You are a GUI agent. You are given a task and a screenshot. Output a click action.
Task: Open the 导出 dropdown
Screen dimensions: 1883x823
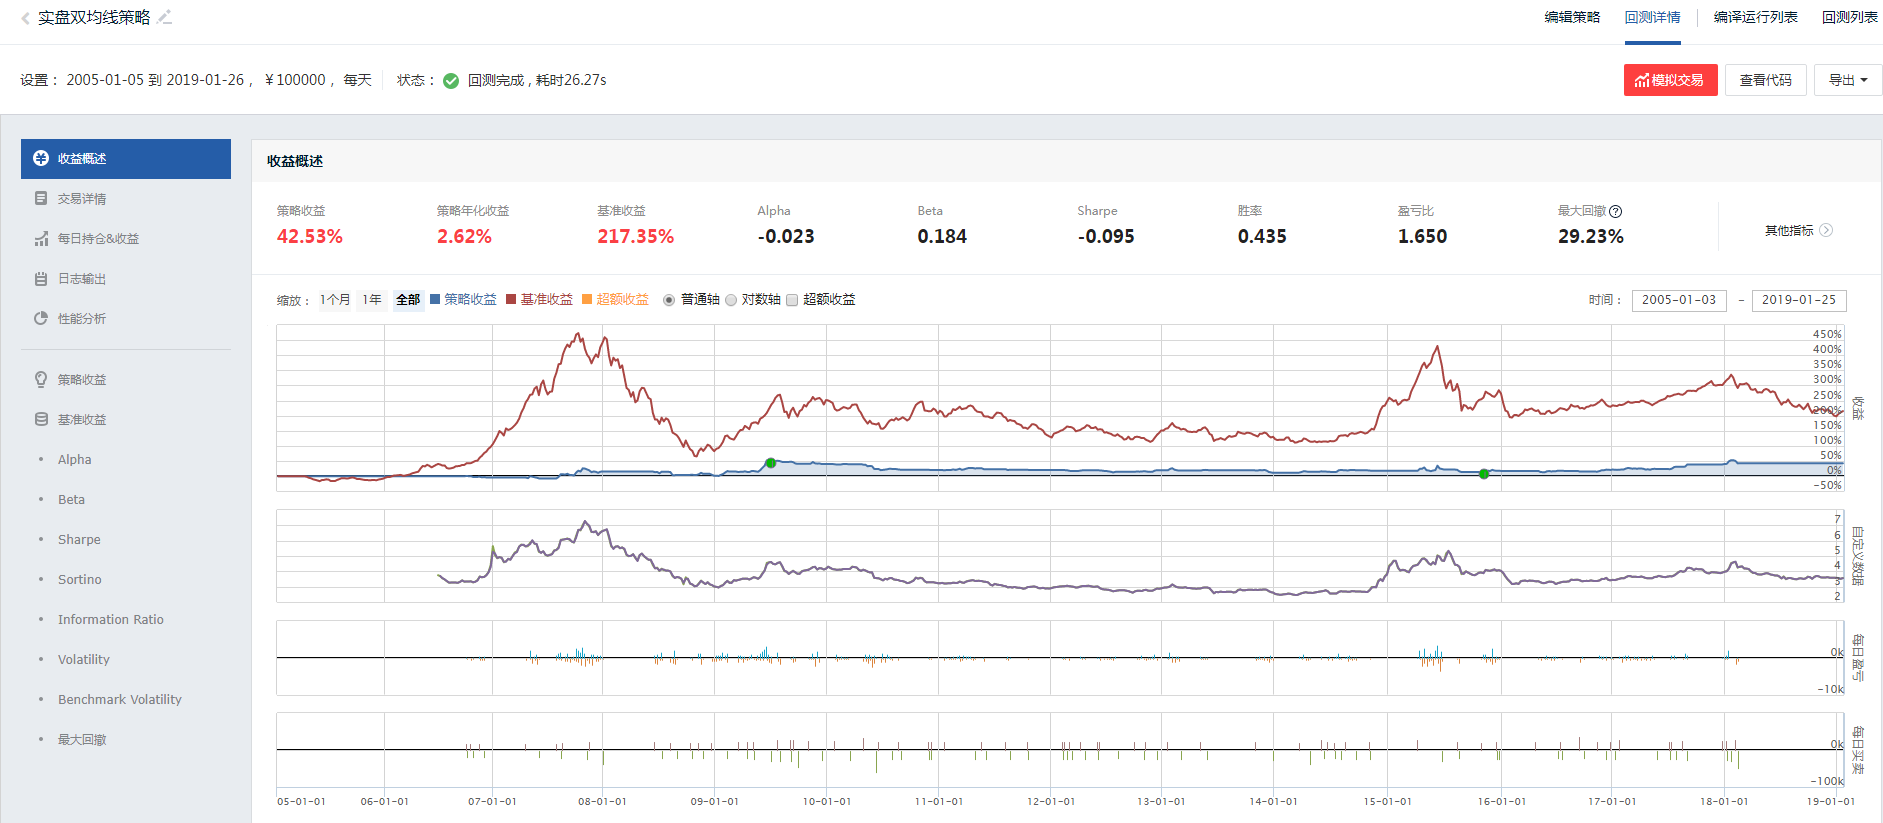(1848, 80)
